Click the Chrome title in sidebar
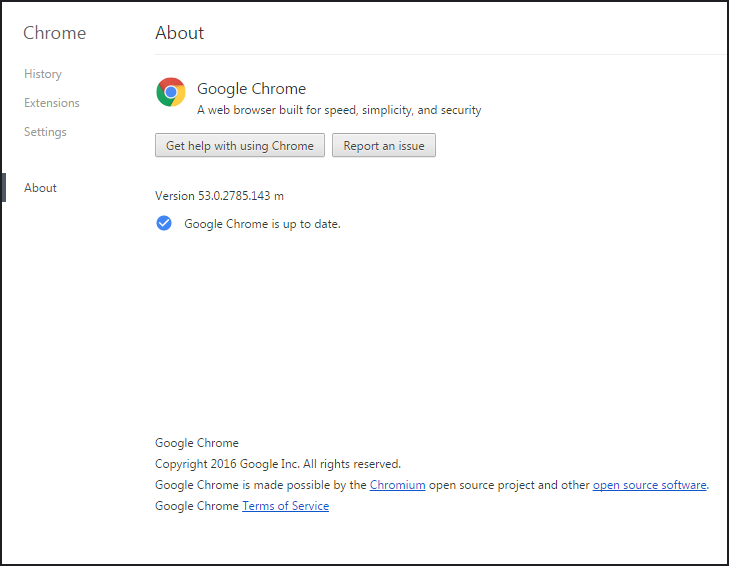 55,33
